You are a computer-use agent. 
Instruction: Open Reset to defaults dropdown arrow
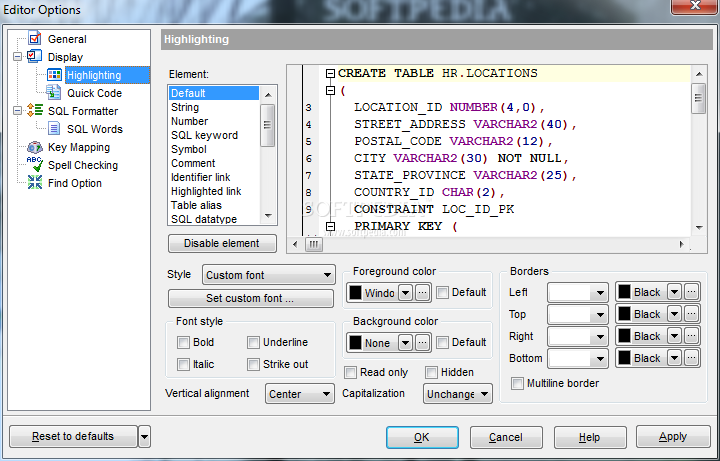click(144, 436)
